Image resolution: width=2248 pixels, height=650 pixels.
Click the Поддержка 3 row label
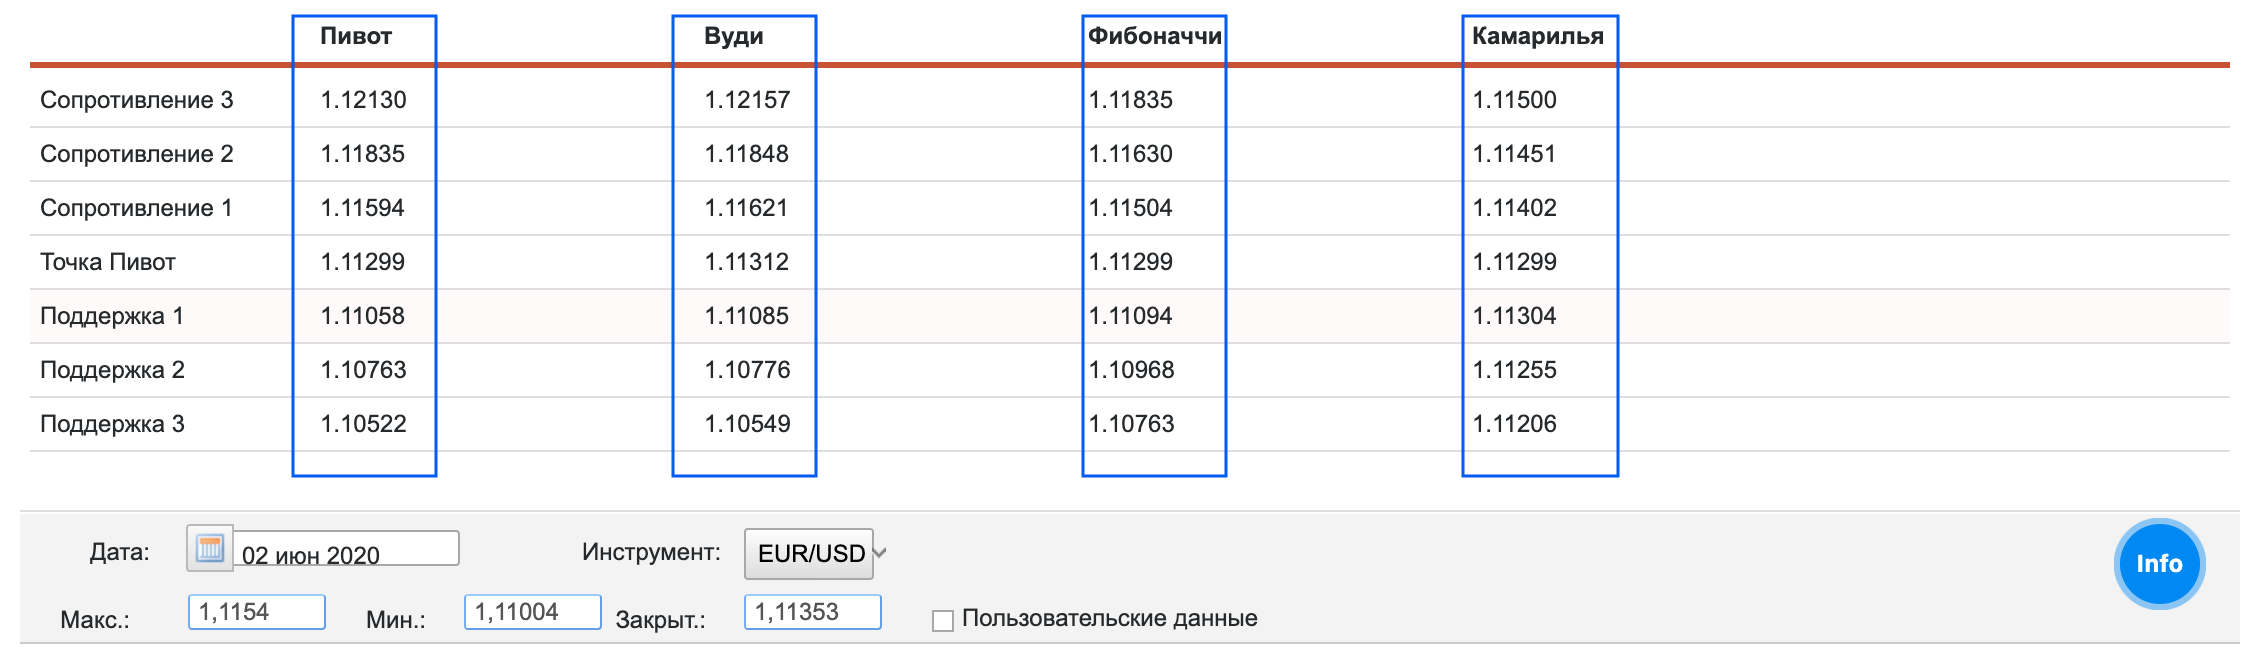click(112, 424)
